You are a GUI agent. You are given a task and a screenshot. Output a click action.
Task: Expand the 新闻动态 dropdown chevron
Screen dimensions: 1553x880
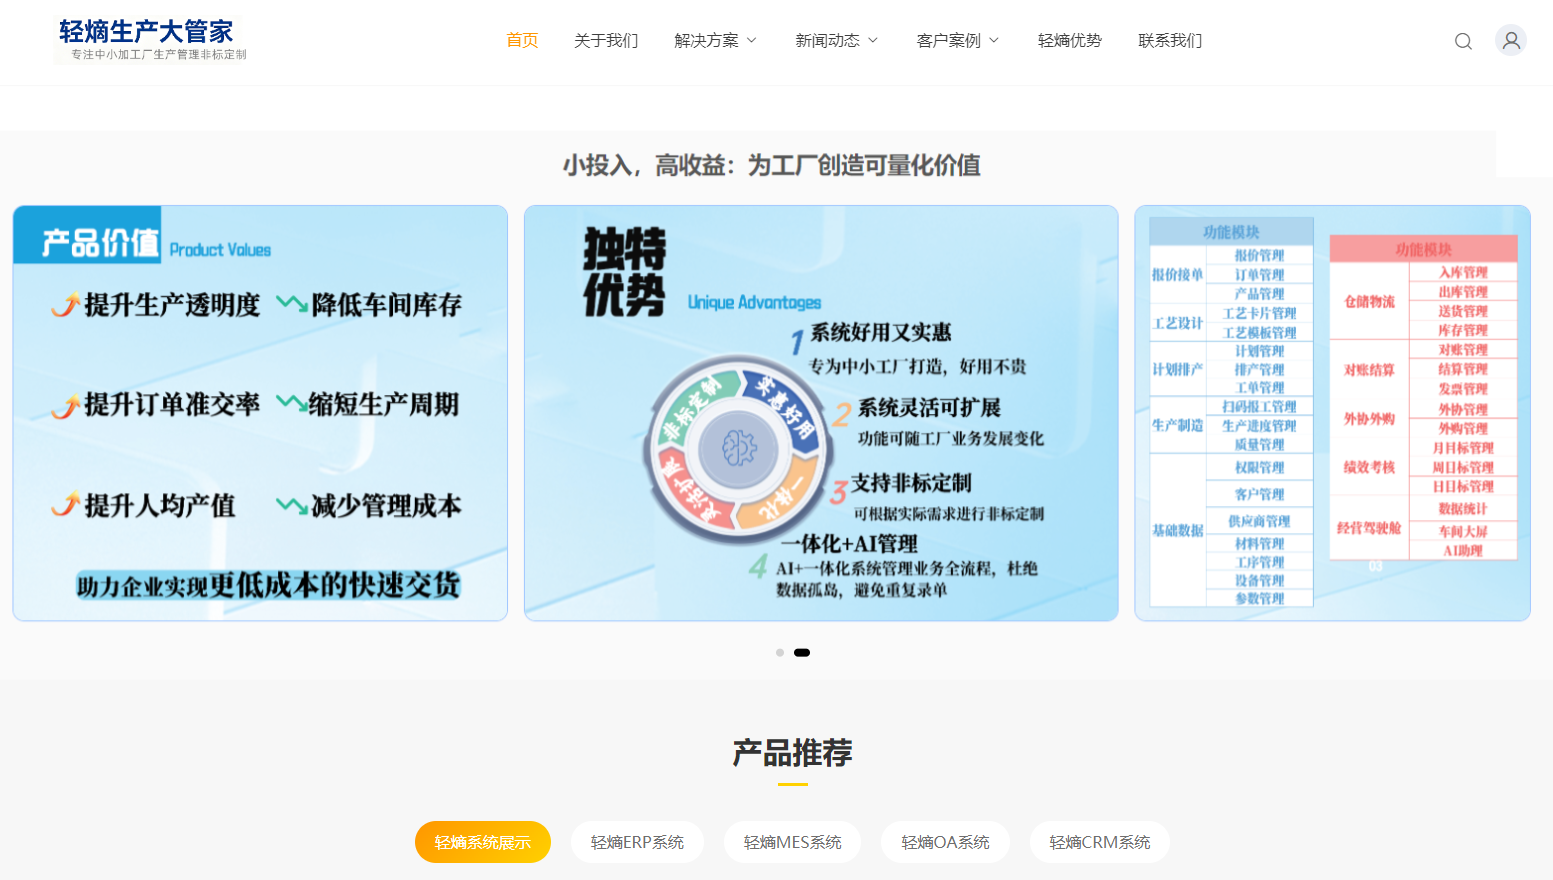coord(873,40)
